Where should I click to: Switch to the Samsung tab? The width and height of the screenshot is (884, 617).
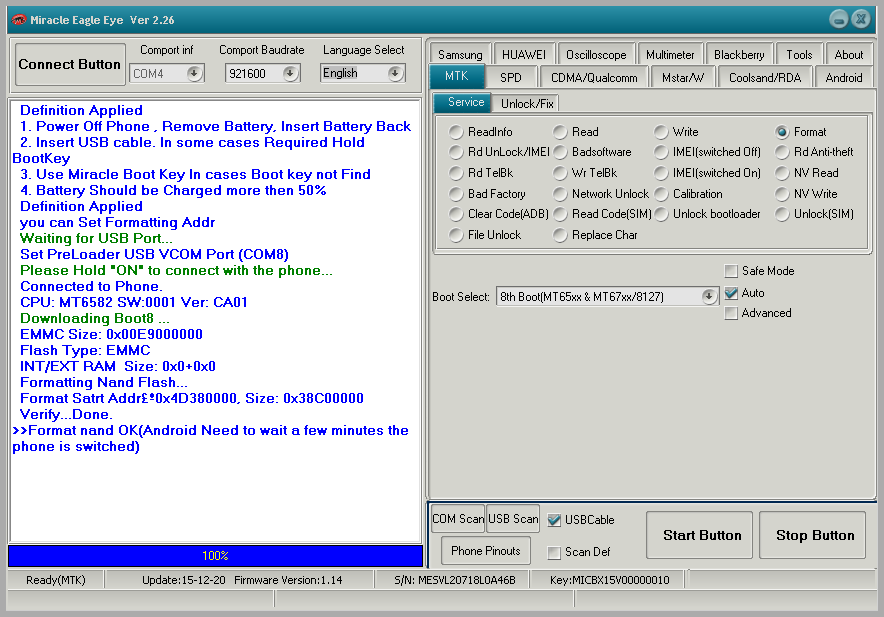point(460,55)
